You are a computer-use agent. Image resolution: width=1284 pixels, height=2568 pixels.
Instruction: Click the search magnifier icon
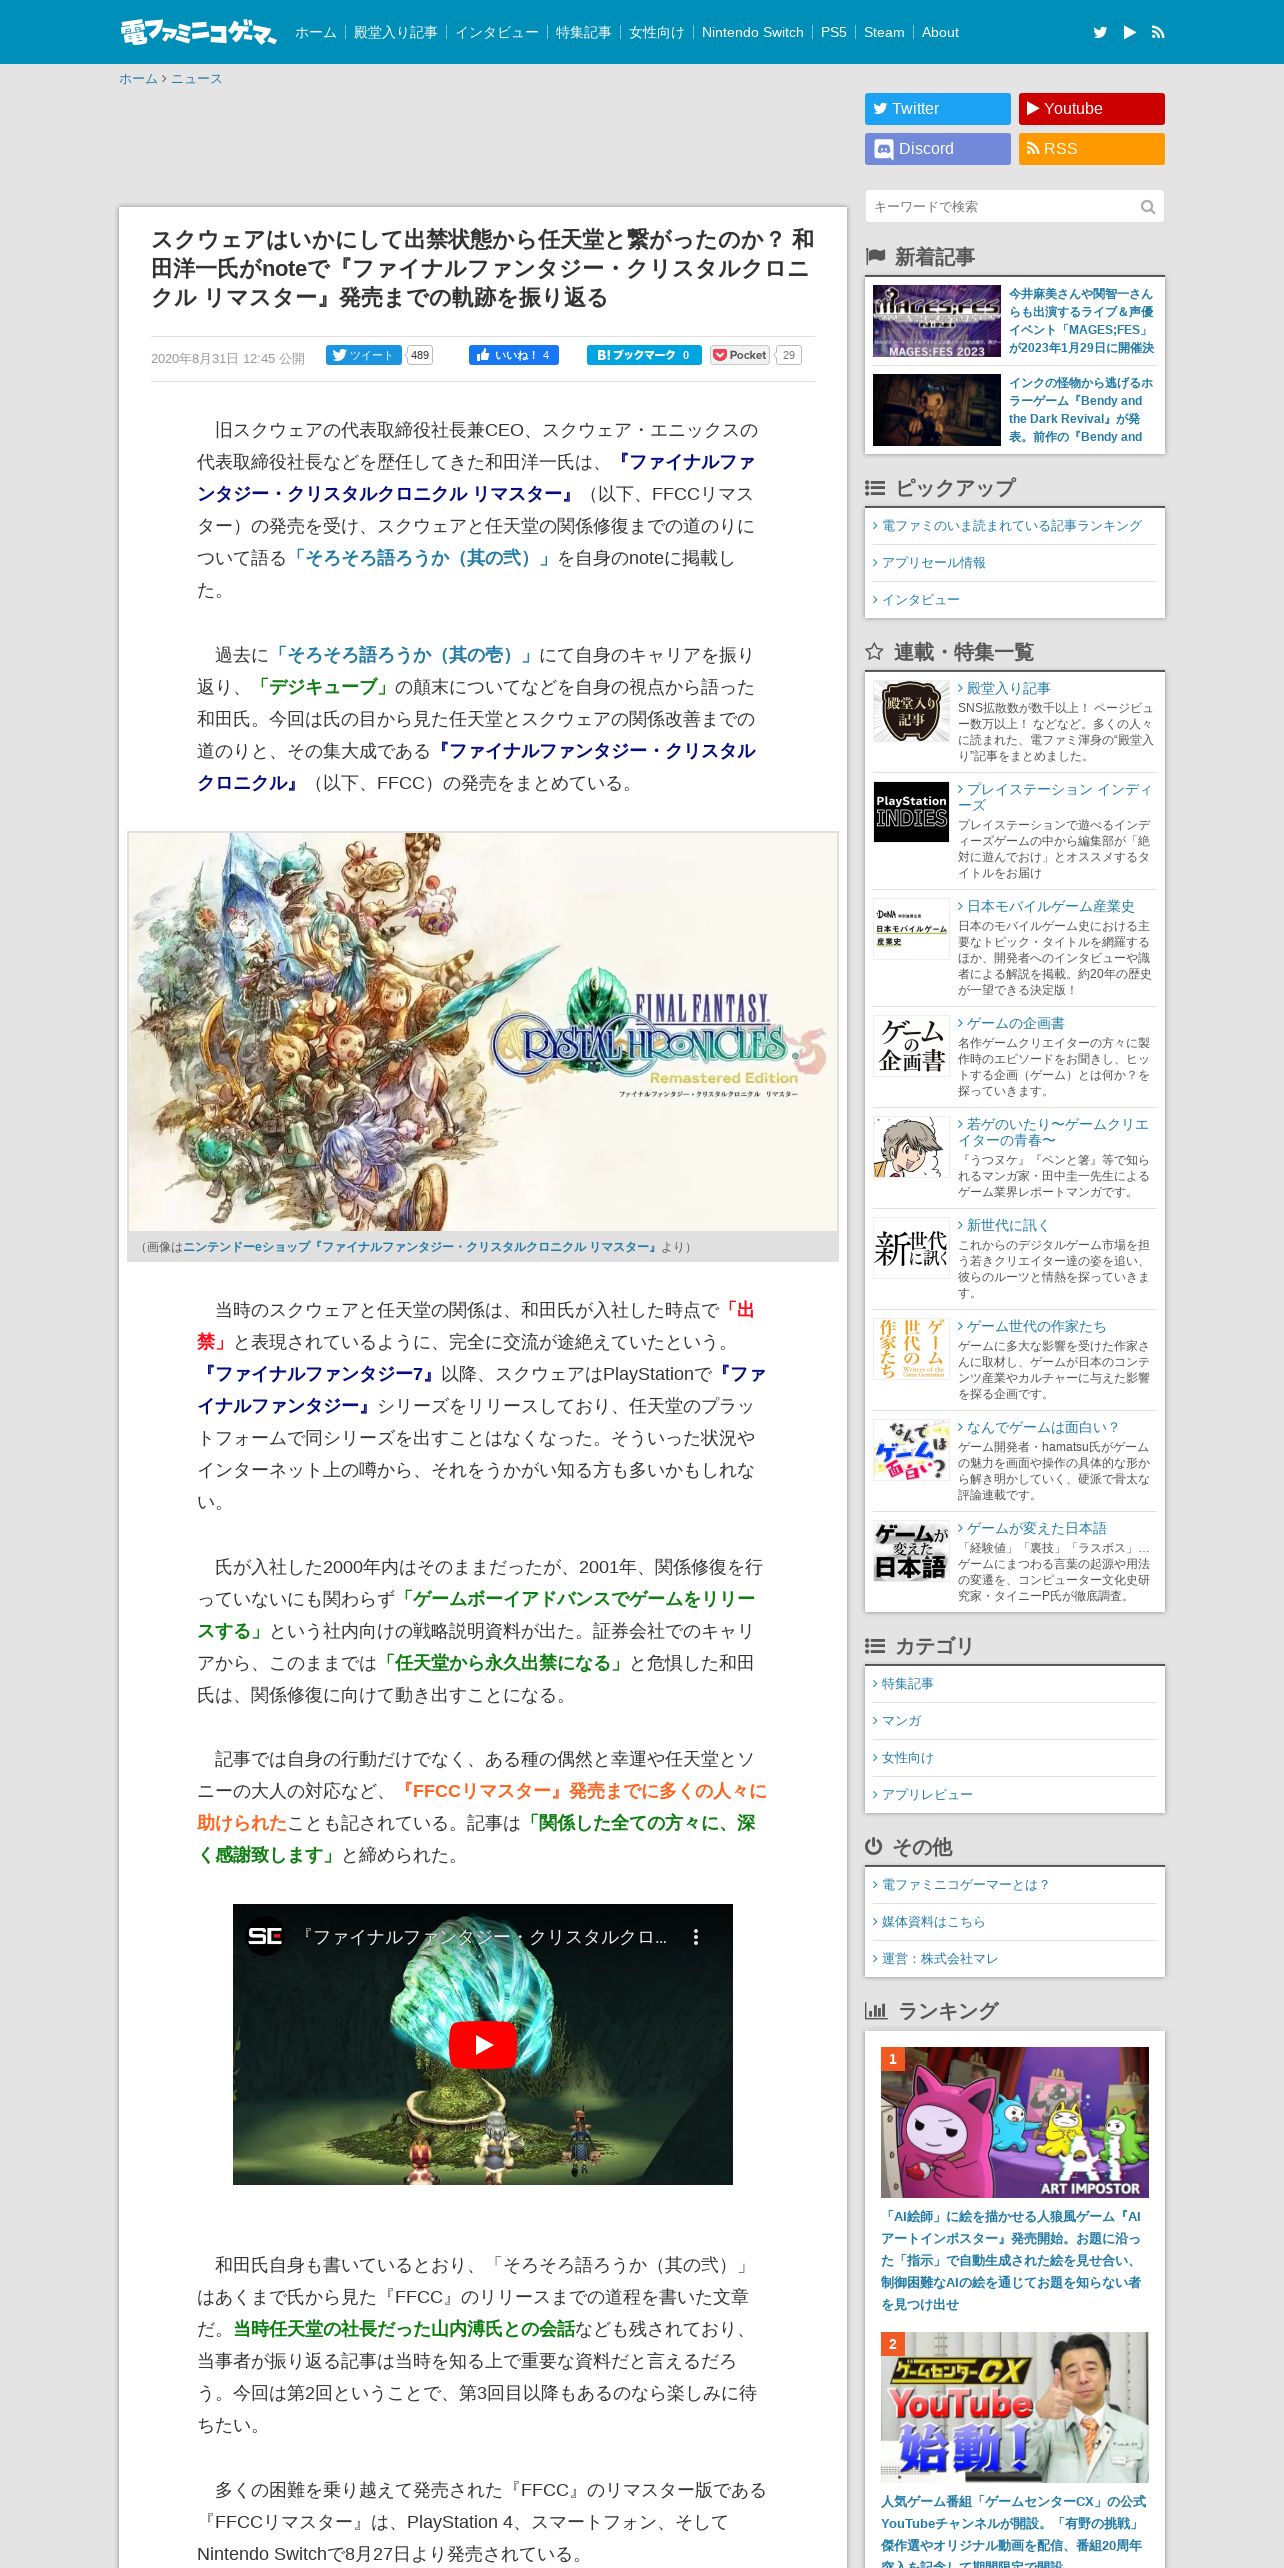[1148, 207]
